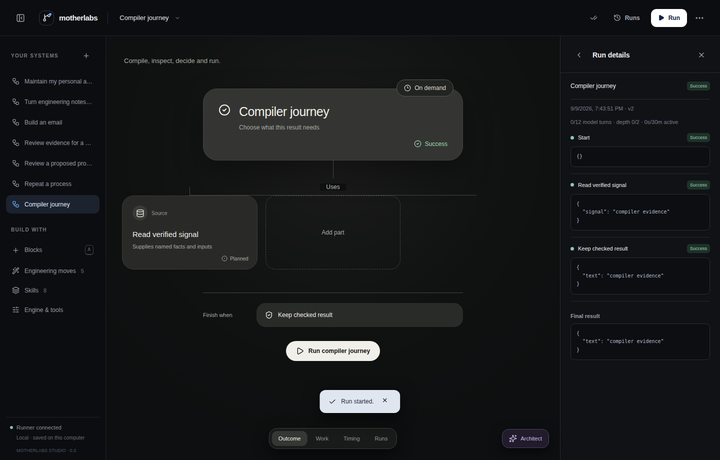
Task: Click the Compiler journey check circle icon
Action: pyautogui.click(x=224, y=110)
